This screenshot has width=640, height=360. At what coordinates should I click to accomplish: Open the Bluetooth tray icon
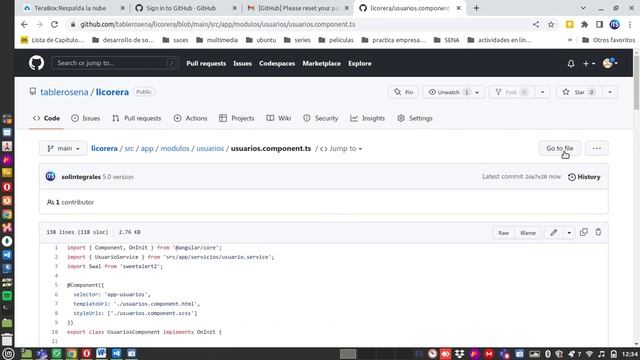(548, 354)
